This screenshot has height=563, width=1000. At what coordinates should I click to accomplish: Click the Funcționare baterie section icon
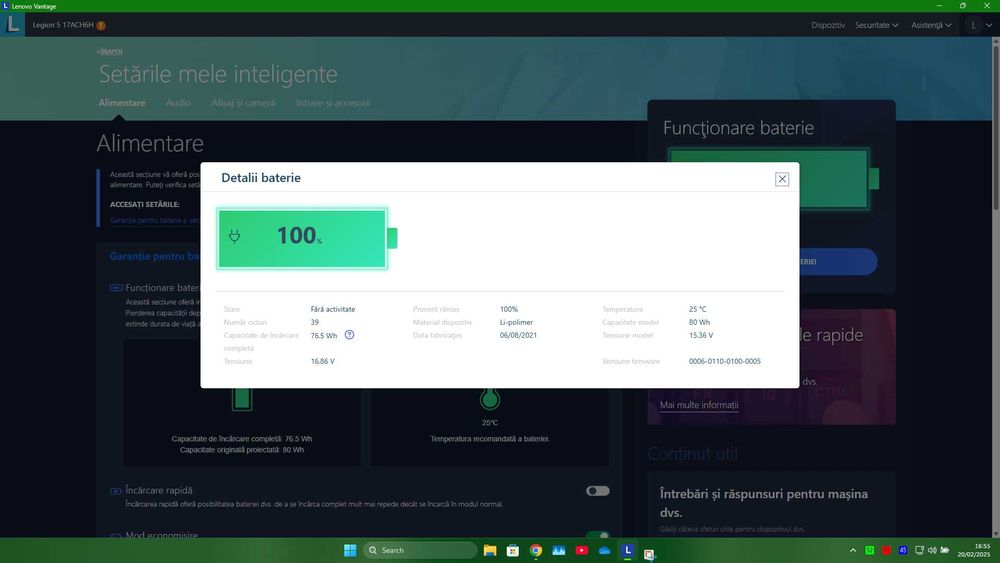[x=116, y=288]
